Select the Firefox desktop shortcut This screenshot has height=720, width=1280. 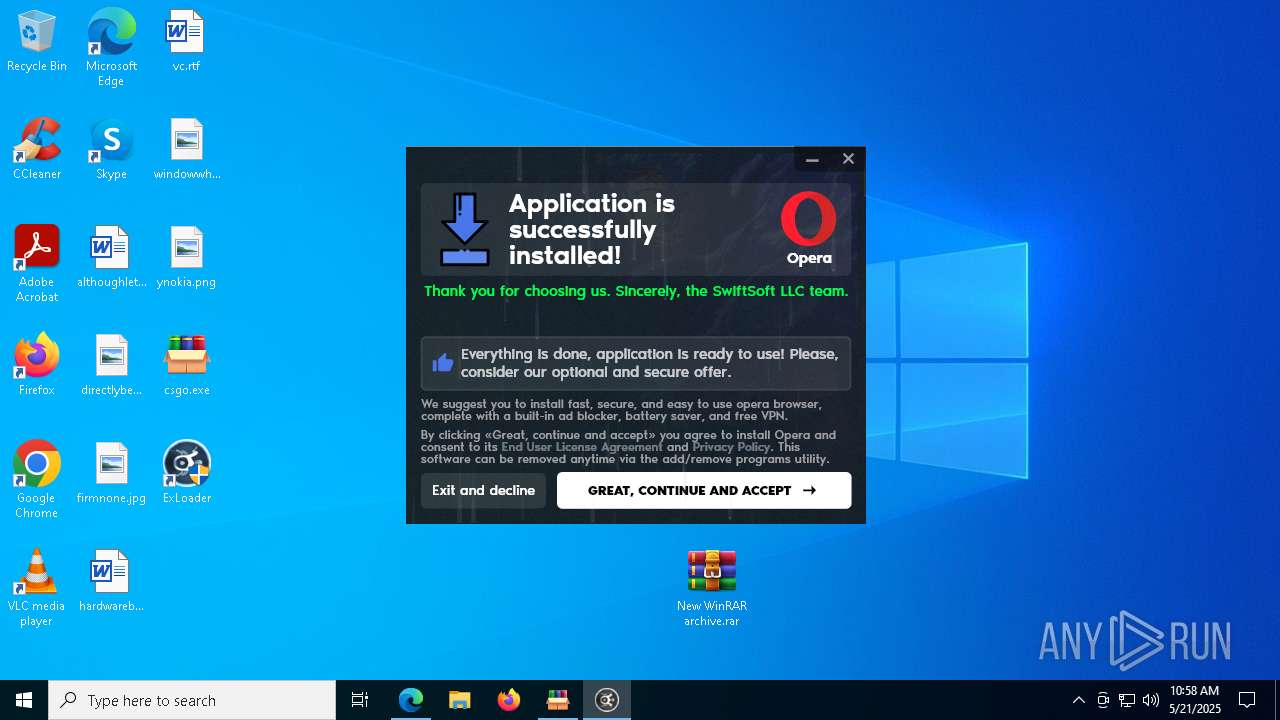[x=37, y=366]
